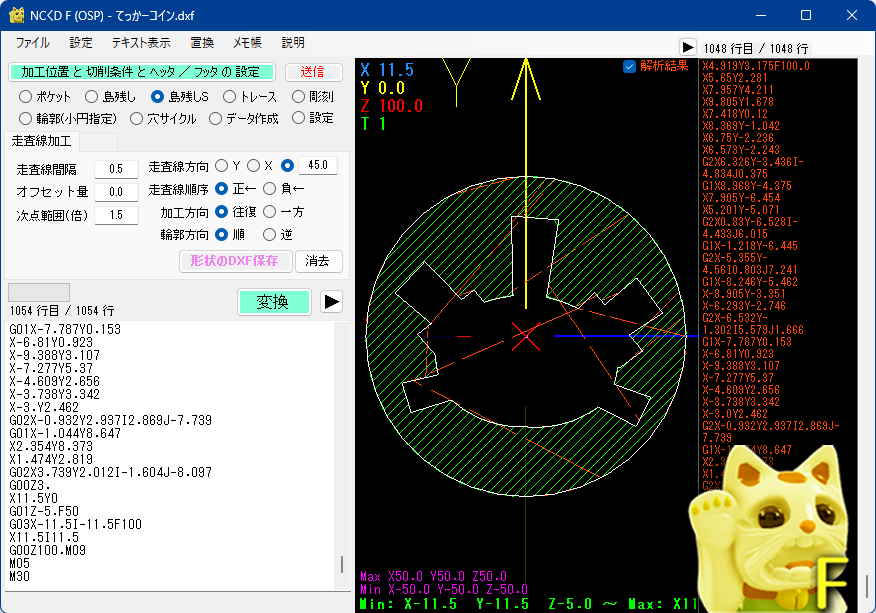Switch 走査線方向 to Y
The height and width of the screenshot is (613, 876).
[x=221, y=165]
